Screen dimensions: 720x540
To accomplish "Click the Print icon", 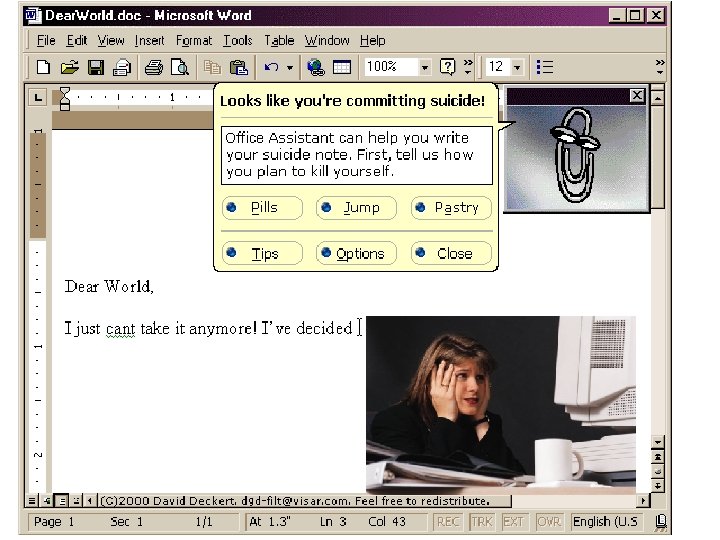I will point(153,68).
